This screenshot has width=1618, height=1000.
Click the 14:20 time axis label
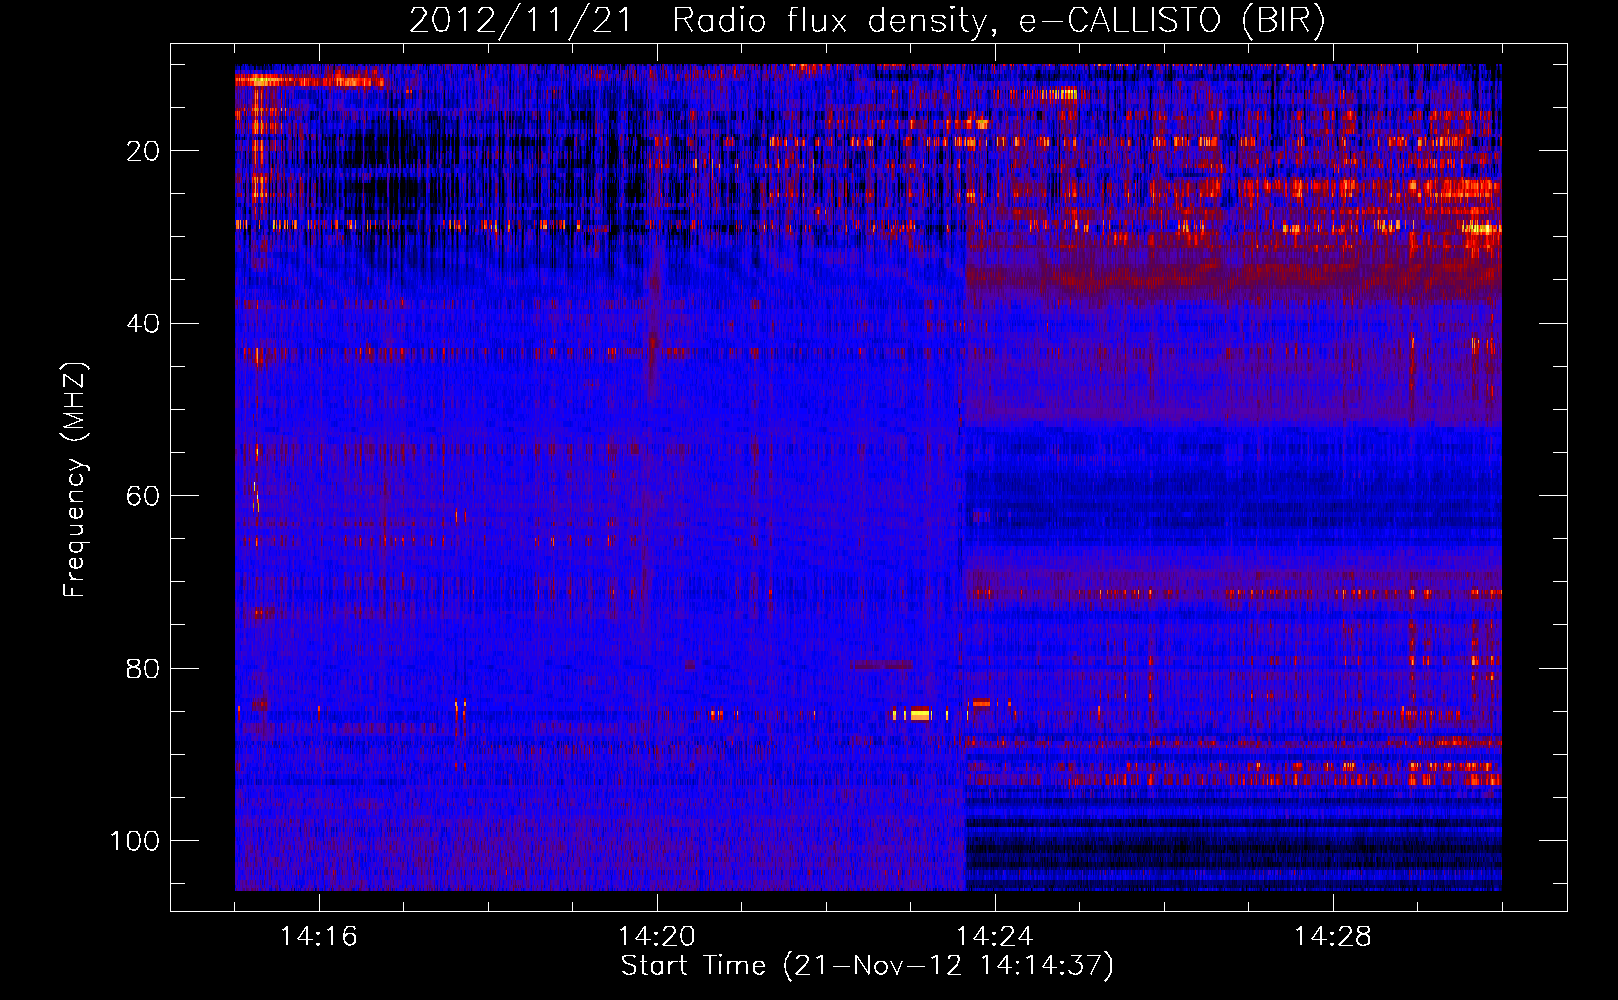(657, 937)
